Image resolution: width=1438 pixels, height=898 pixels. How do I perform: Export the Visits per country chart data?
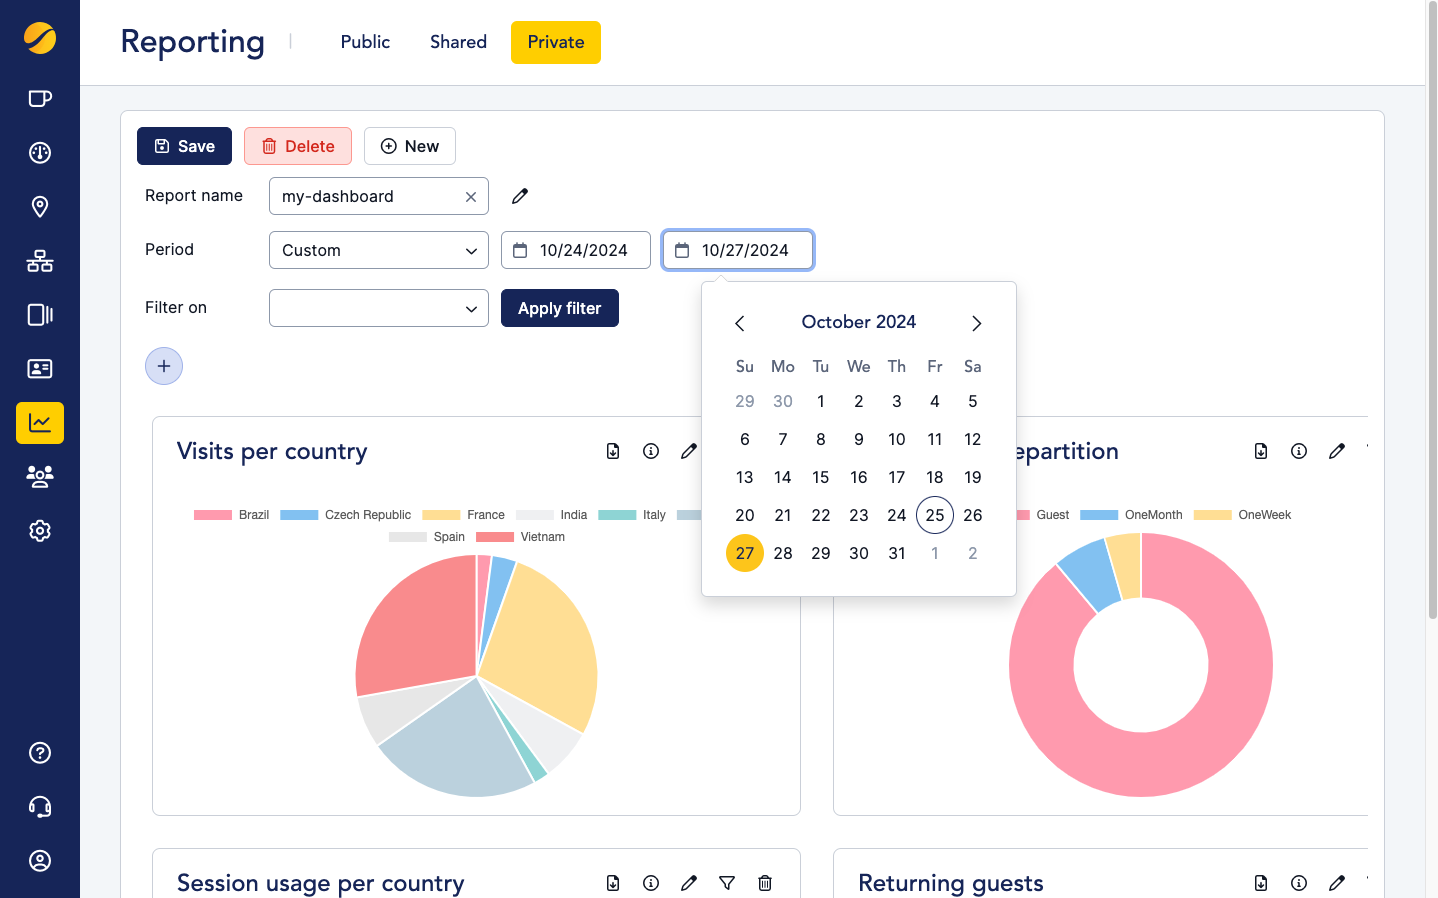coord(613,451)
